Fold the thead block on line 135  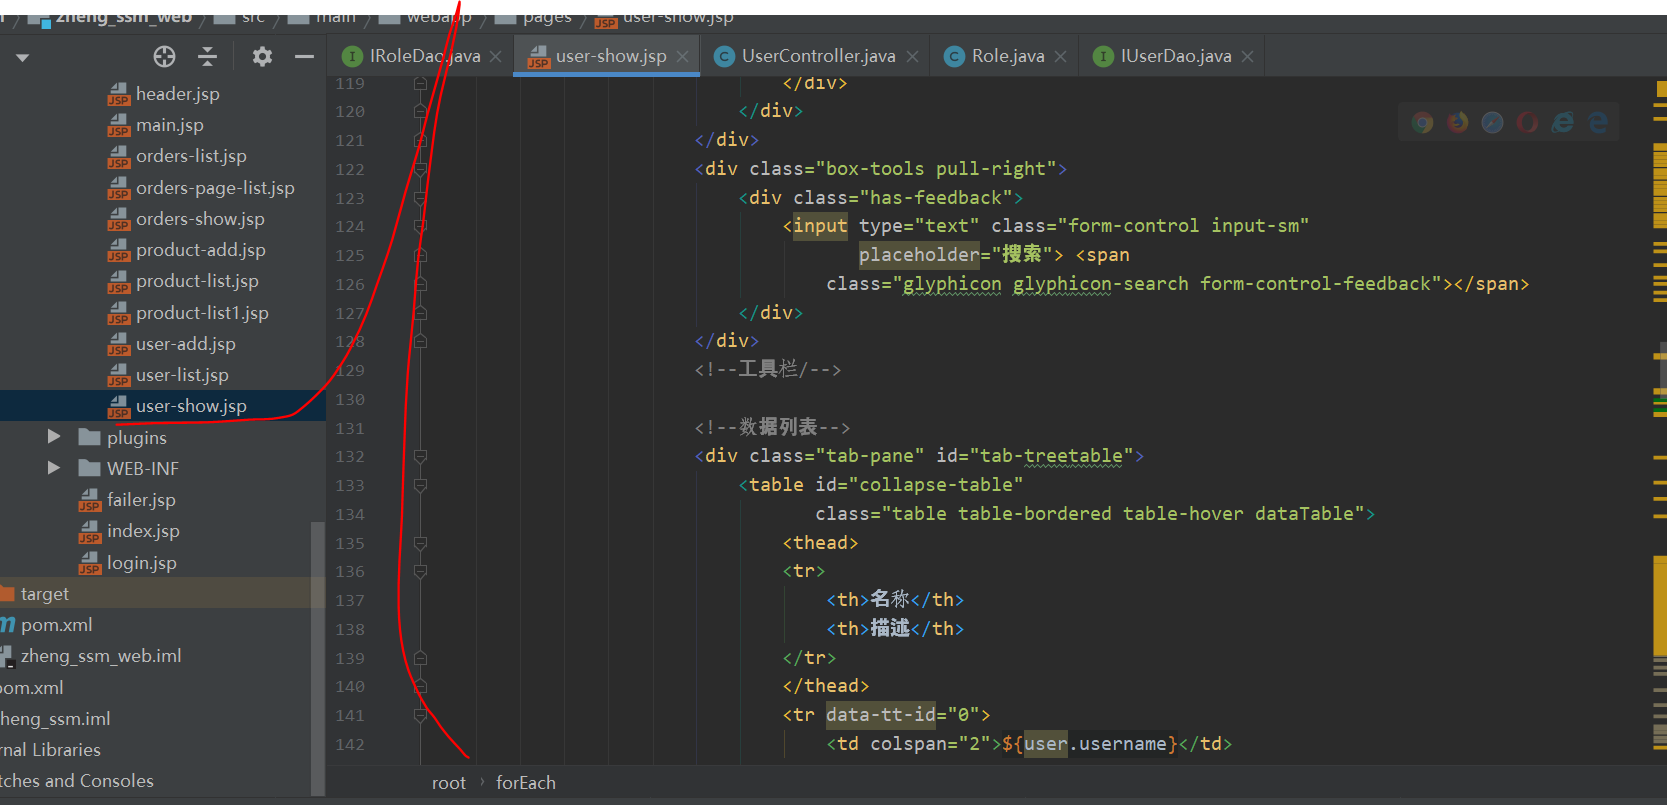click(x=420, y=544)
